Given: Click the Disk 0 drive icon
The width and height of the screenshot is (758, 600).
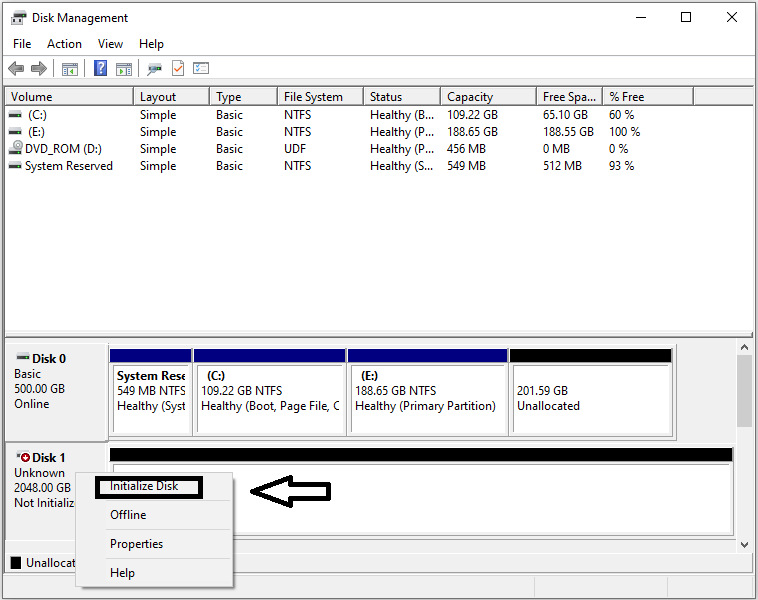Looking at the screenshot, I should 23,357.
